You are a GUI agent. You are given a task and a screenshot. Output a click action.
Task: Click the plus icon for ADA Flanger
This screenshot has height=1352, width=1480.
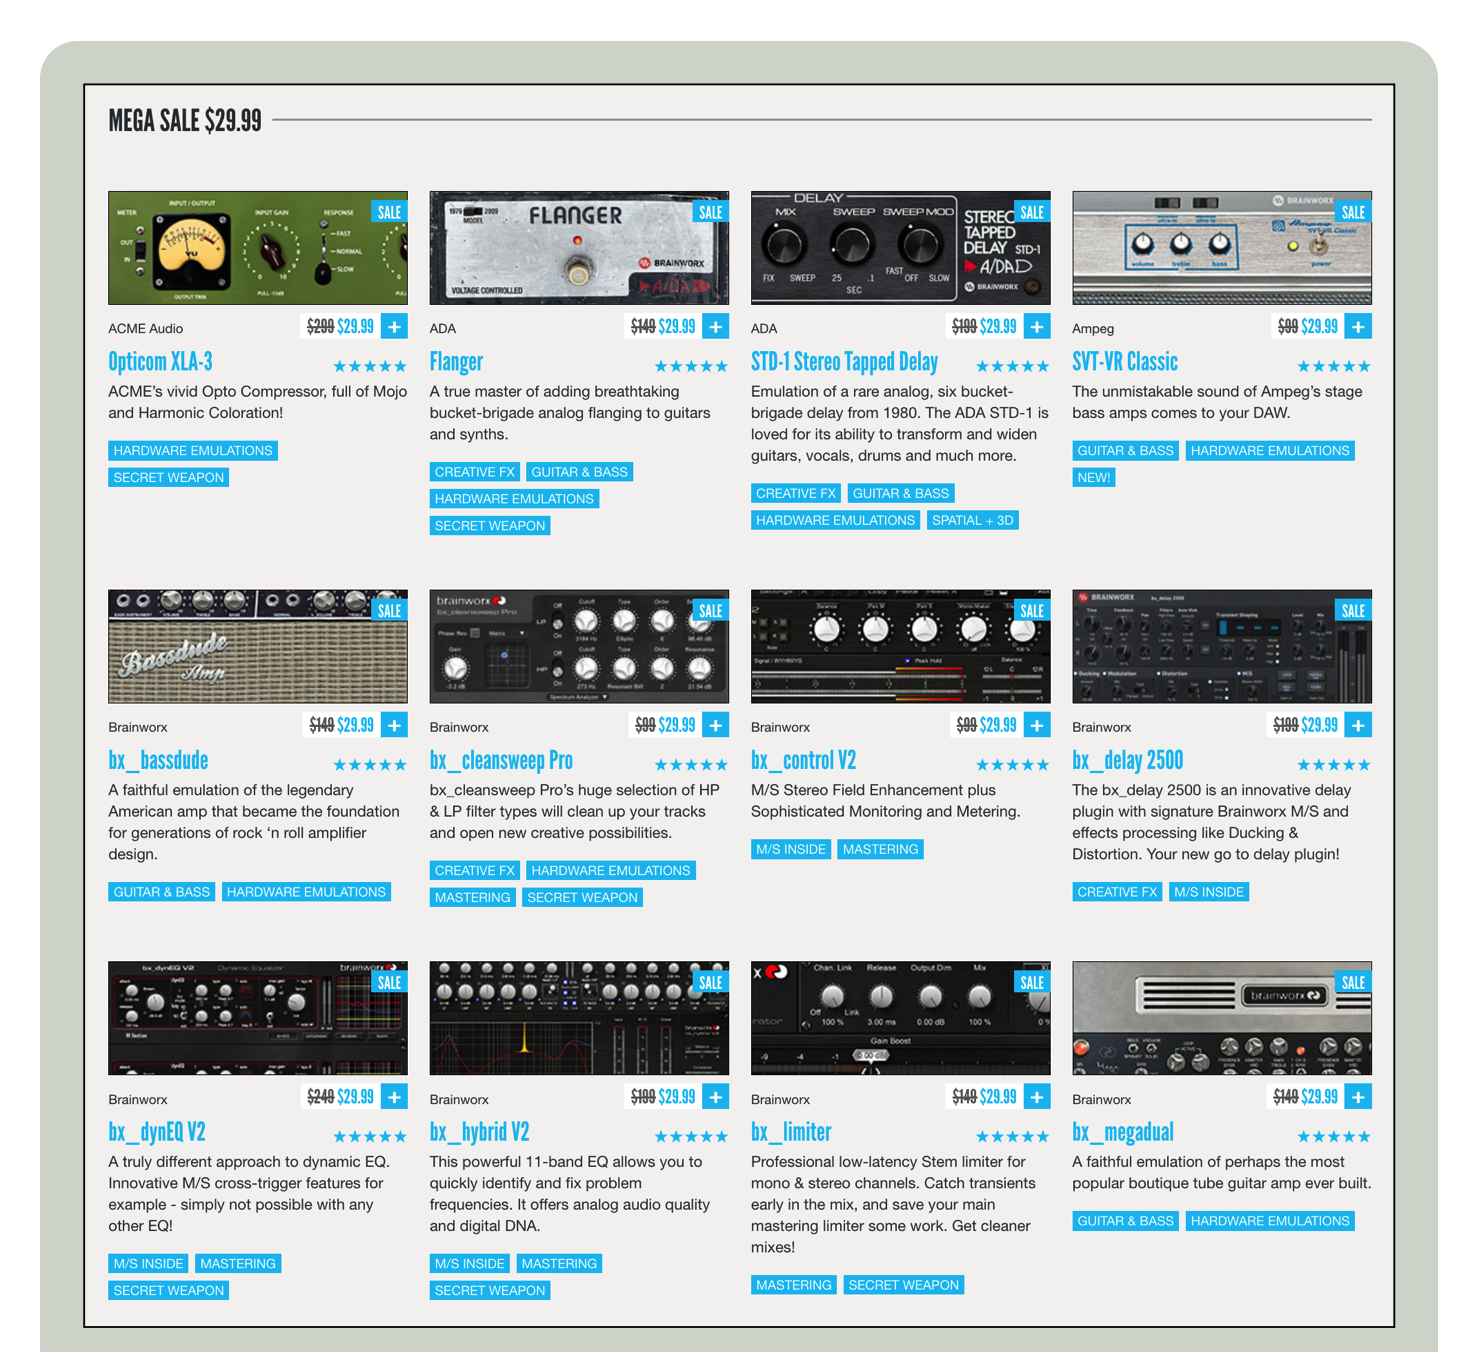(716, 326)
